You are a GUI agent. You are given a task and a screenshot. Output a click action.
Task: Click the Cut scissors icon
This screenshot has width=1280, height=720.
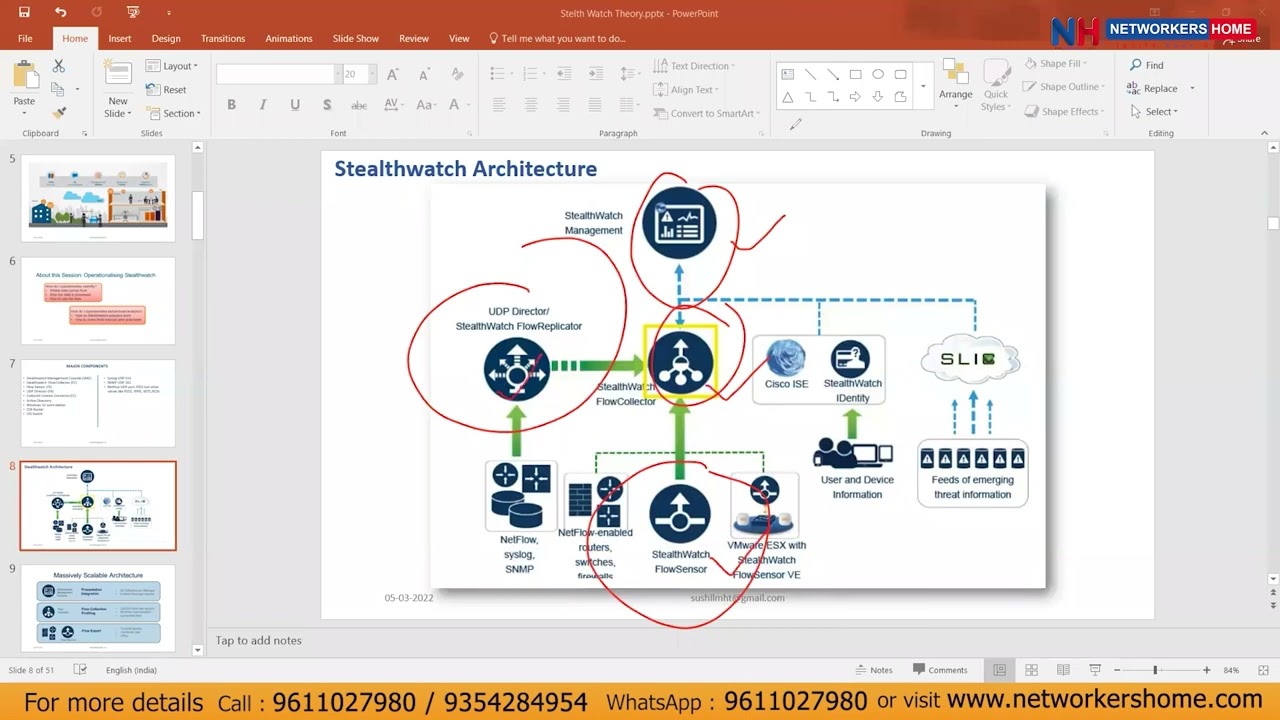(x=59, y=66)
